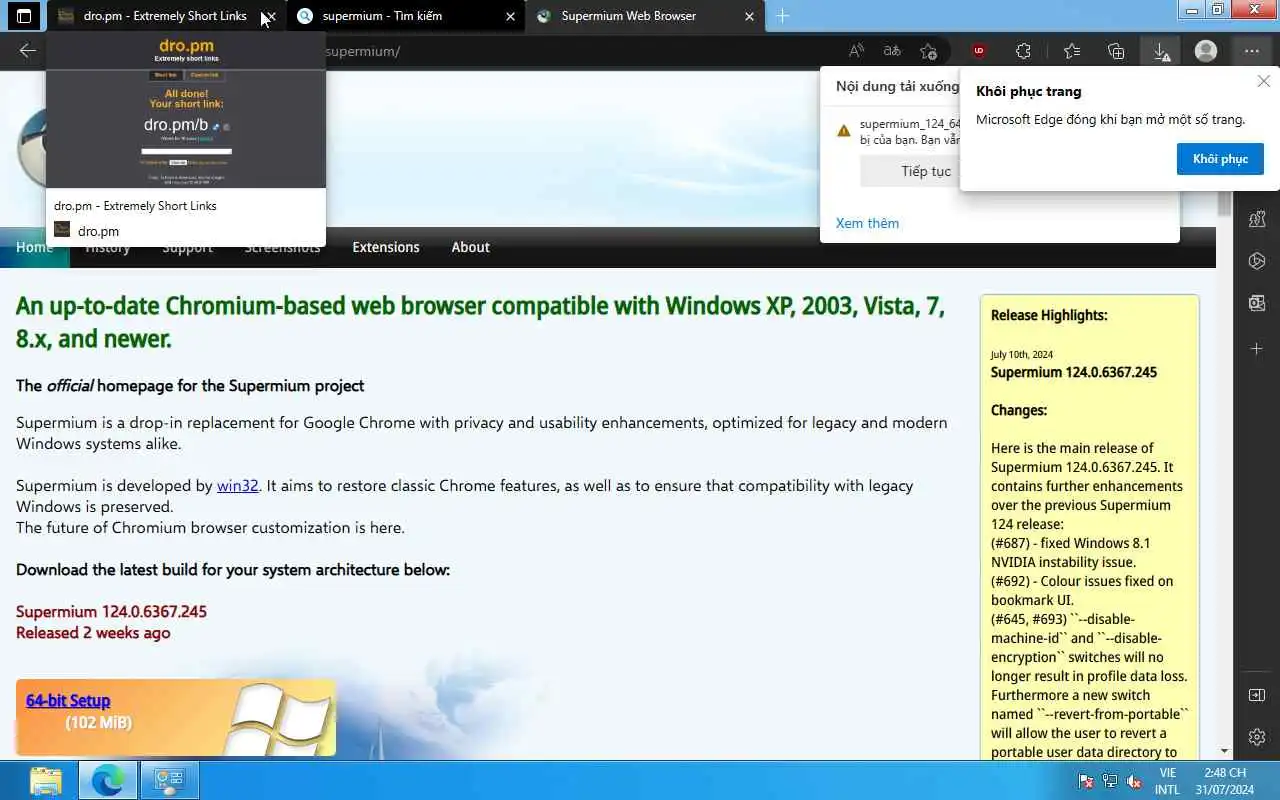The image size is (1280, 800).
Task: Click the Microsoft Edge taskbar icon
Action: [108, 780]
